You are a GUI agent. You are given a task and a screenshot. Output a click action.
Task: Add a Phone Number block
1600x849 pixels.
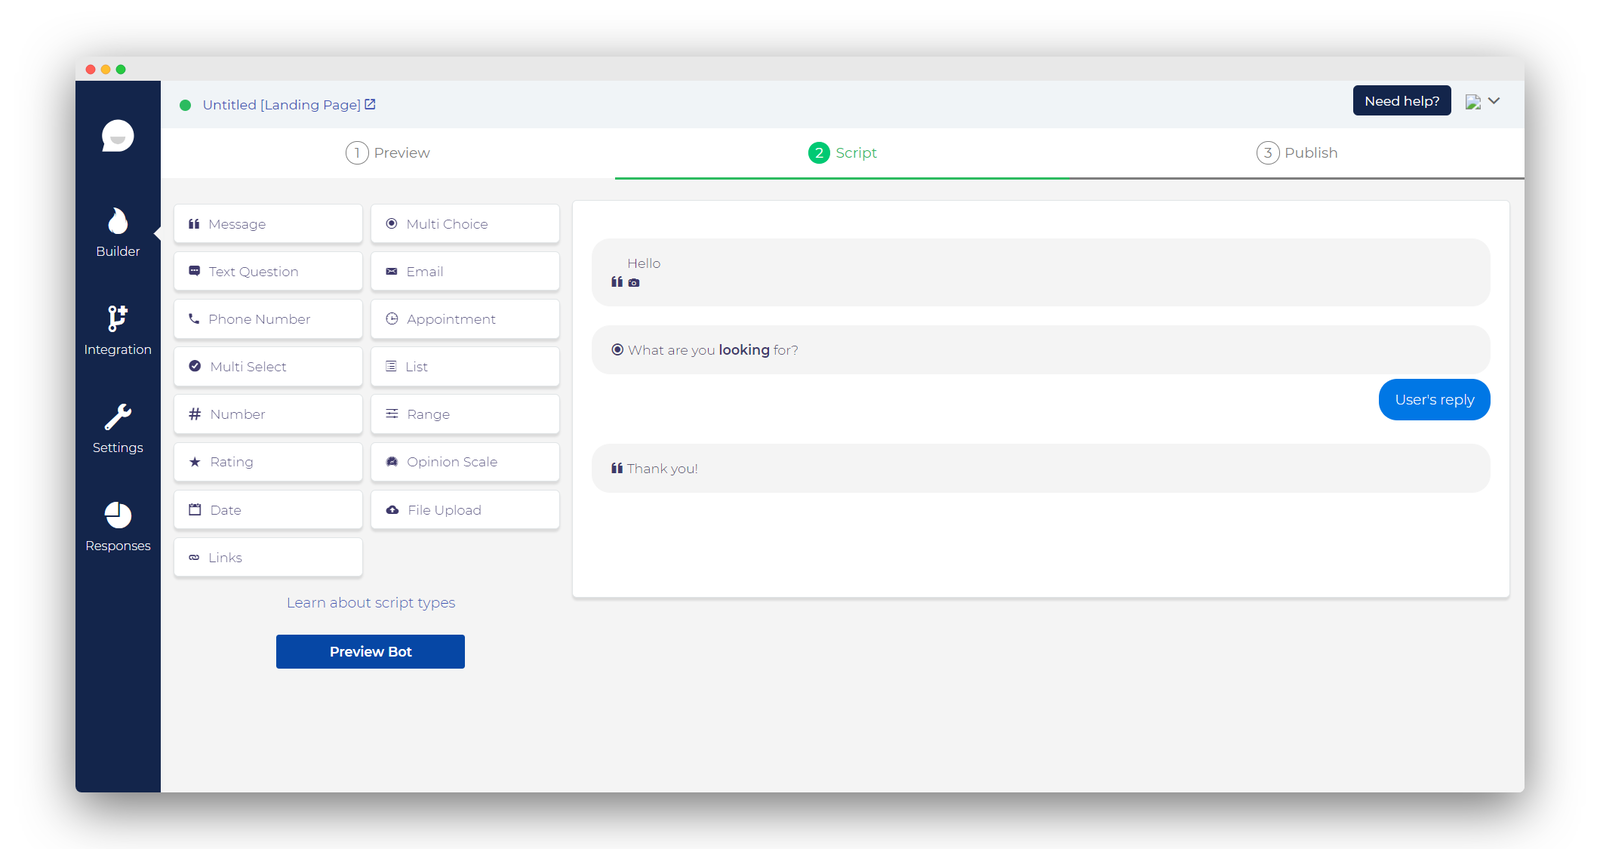pos(268,319)
